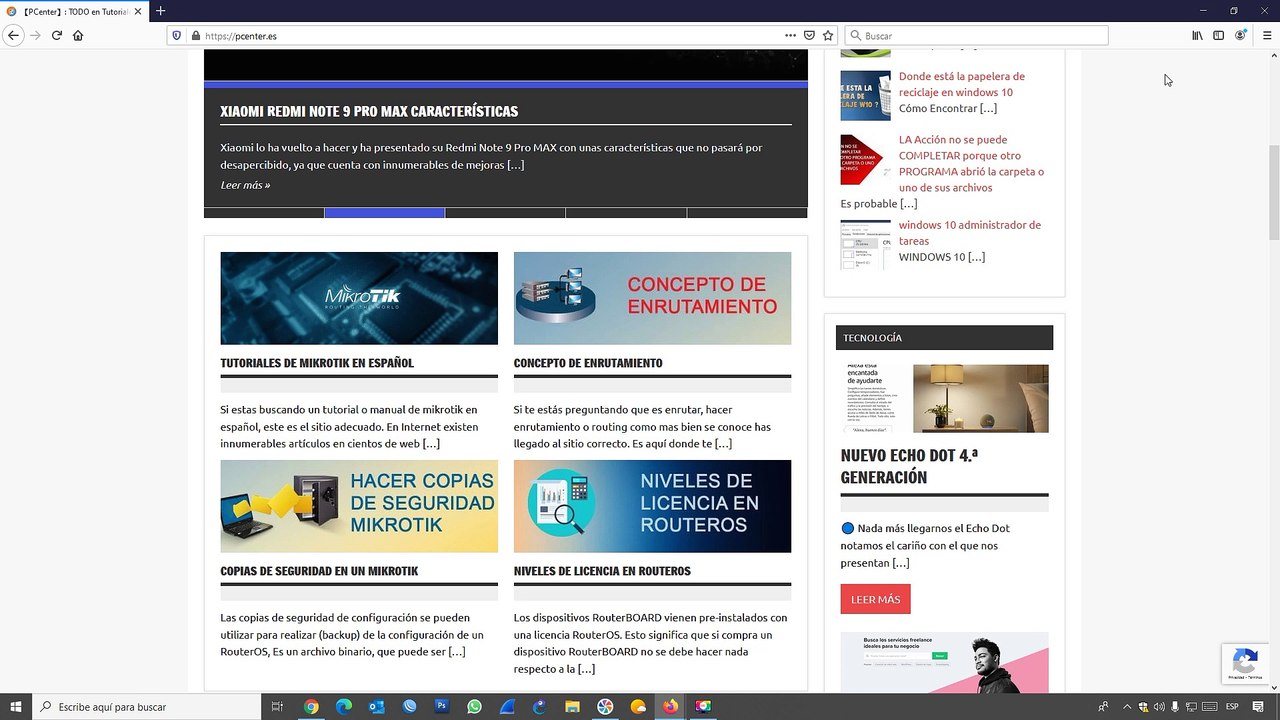Open the Echo Dot article image
Screen dimensions: 1280x720
[945, 398]
